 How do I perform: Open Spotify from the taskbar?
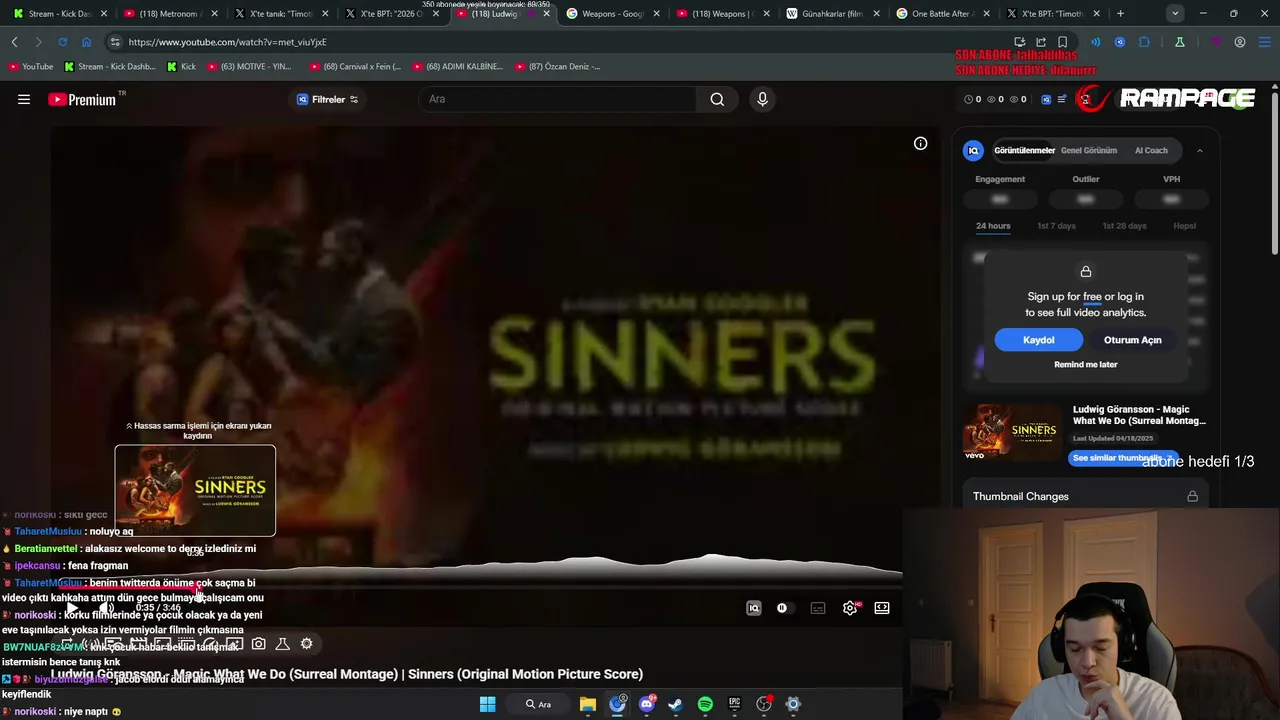click(x=705, y=704)
